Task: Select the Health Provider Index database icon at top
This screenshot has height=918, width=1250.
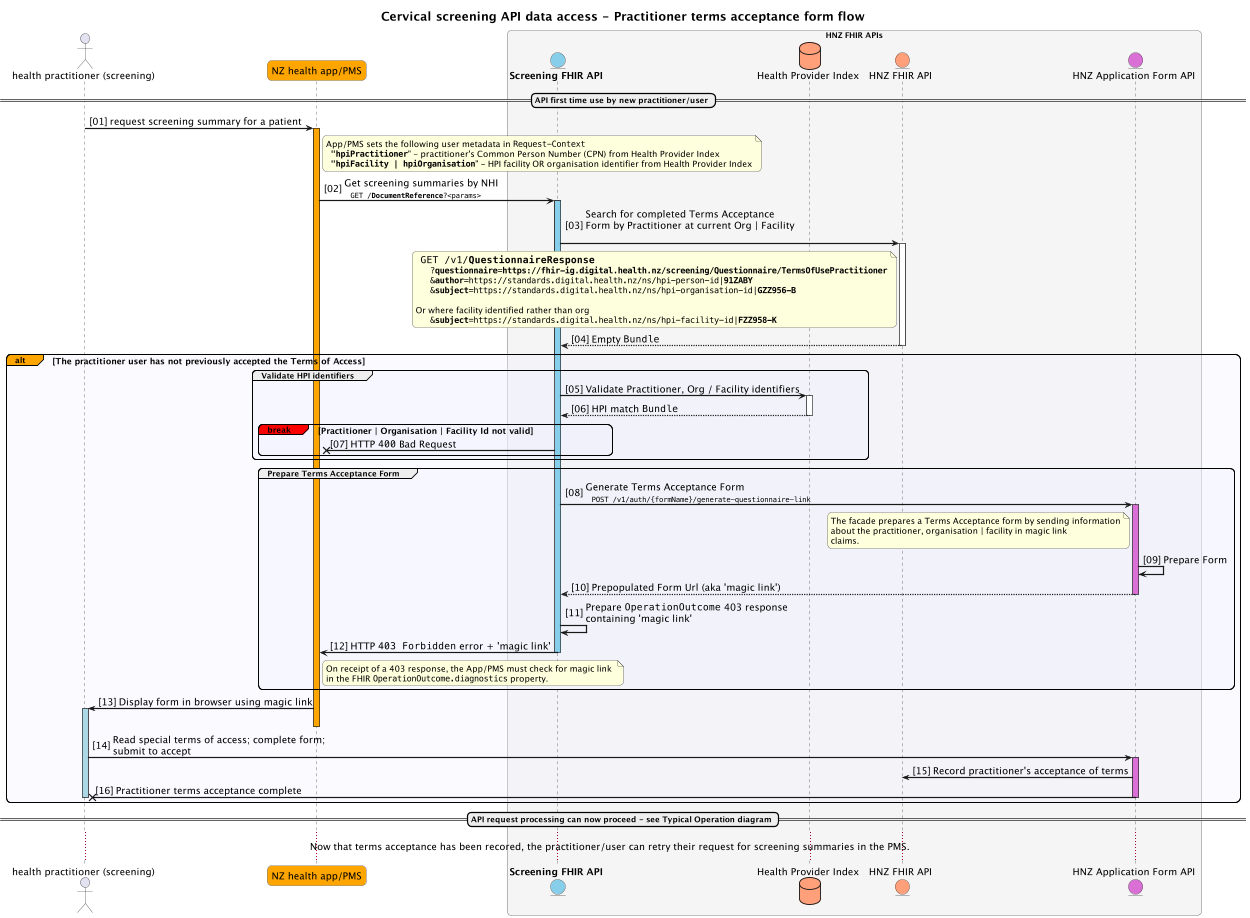Action: pyautogui.click(x=809, y=55)
